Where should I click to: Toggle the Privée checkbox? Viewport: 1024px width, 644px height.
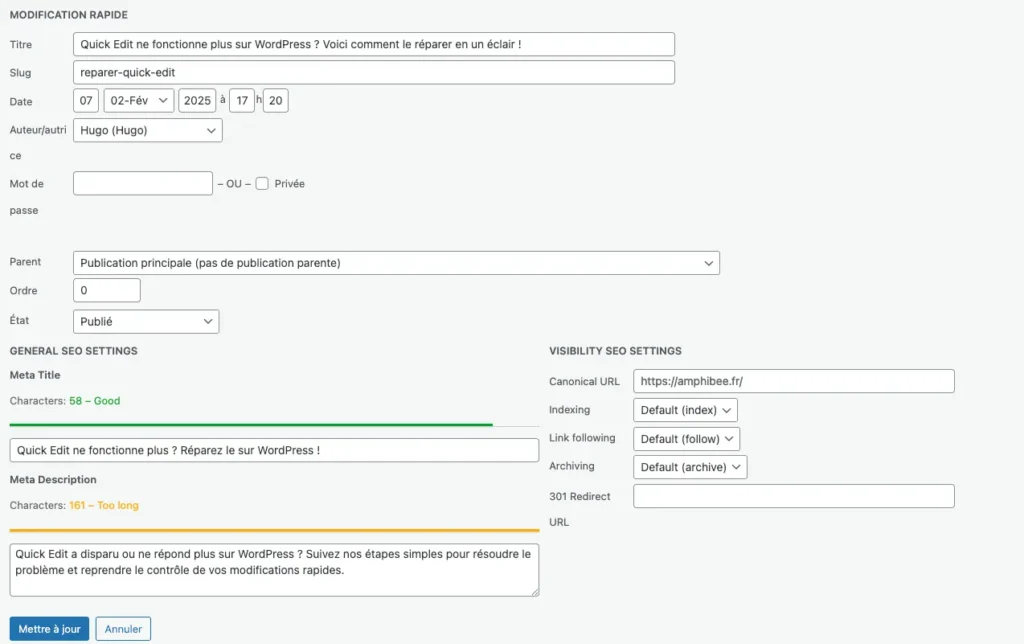262,184
